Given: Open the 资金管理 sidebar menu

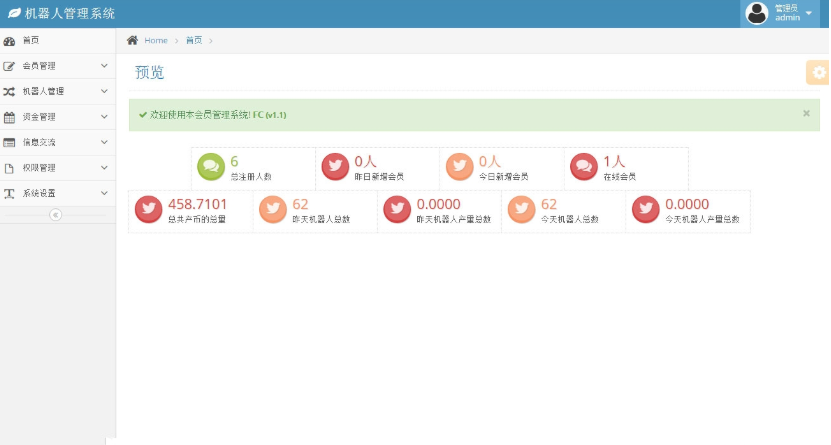Looking at the screenshot, I should coord(58,117).
